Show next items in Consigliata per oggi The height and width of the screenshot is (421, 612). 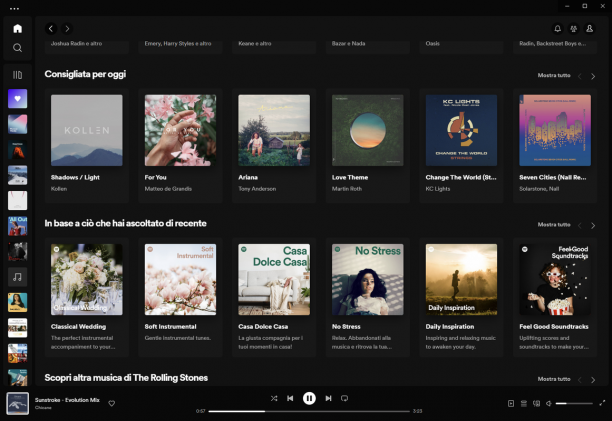pos(593,76)
